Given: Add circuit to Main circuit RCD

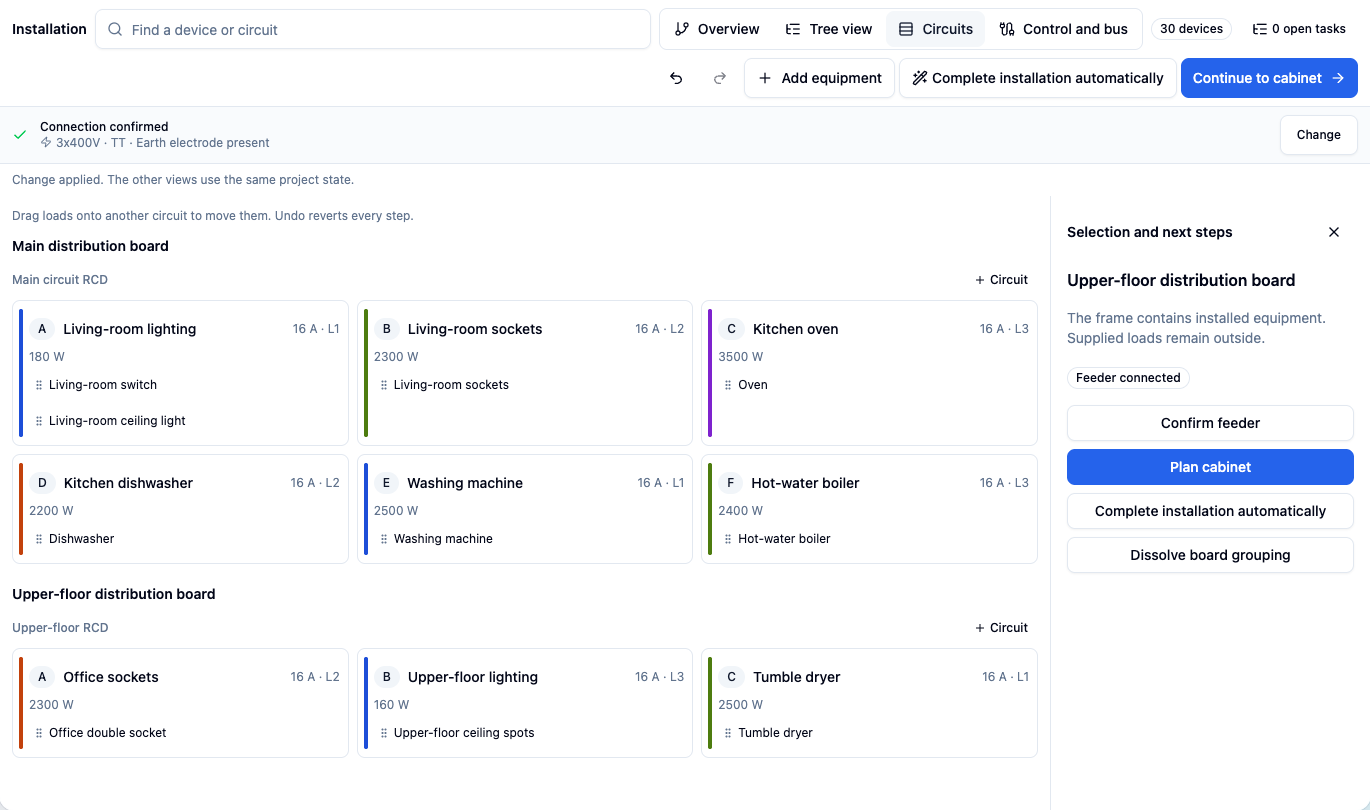Looking at the screenshot, I should pyautogui.click(x=1001, y=280).
